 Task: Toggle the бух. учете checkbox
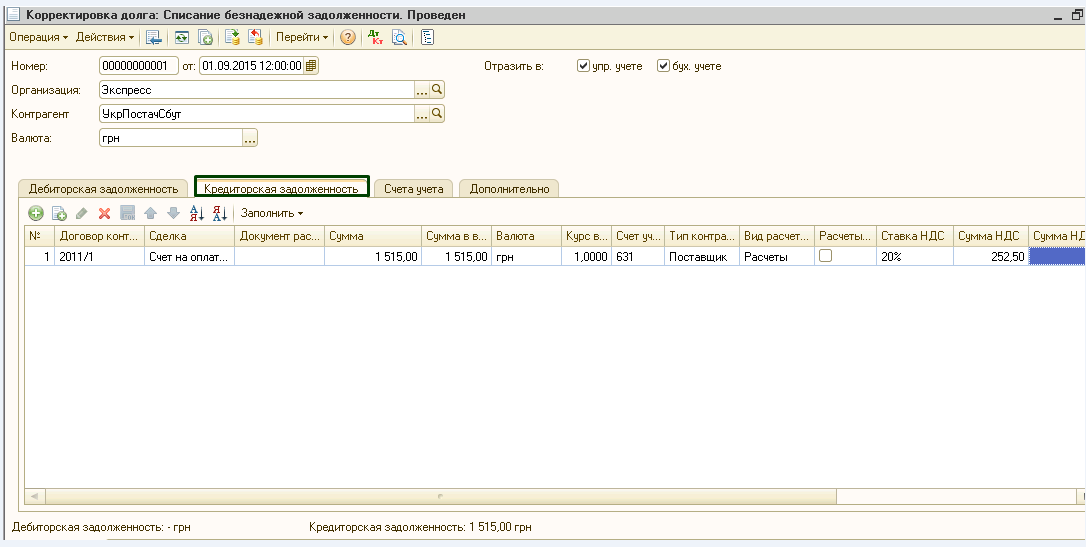tap(664, 66)
